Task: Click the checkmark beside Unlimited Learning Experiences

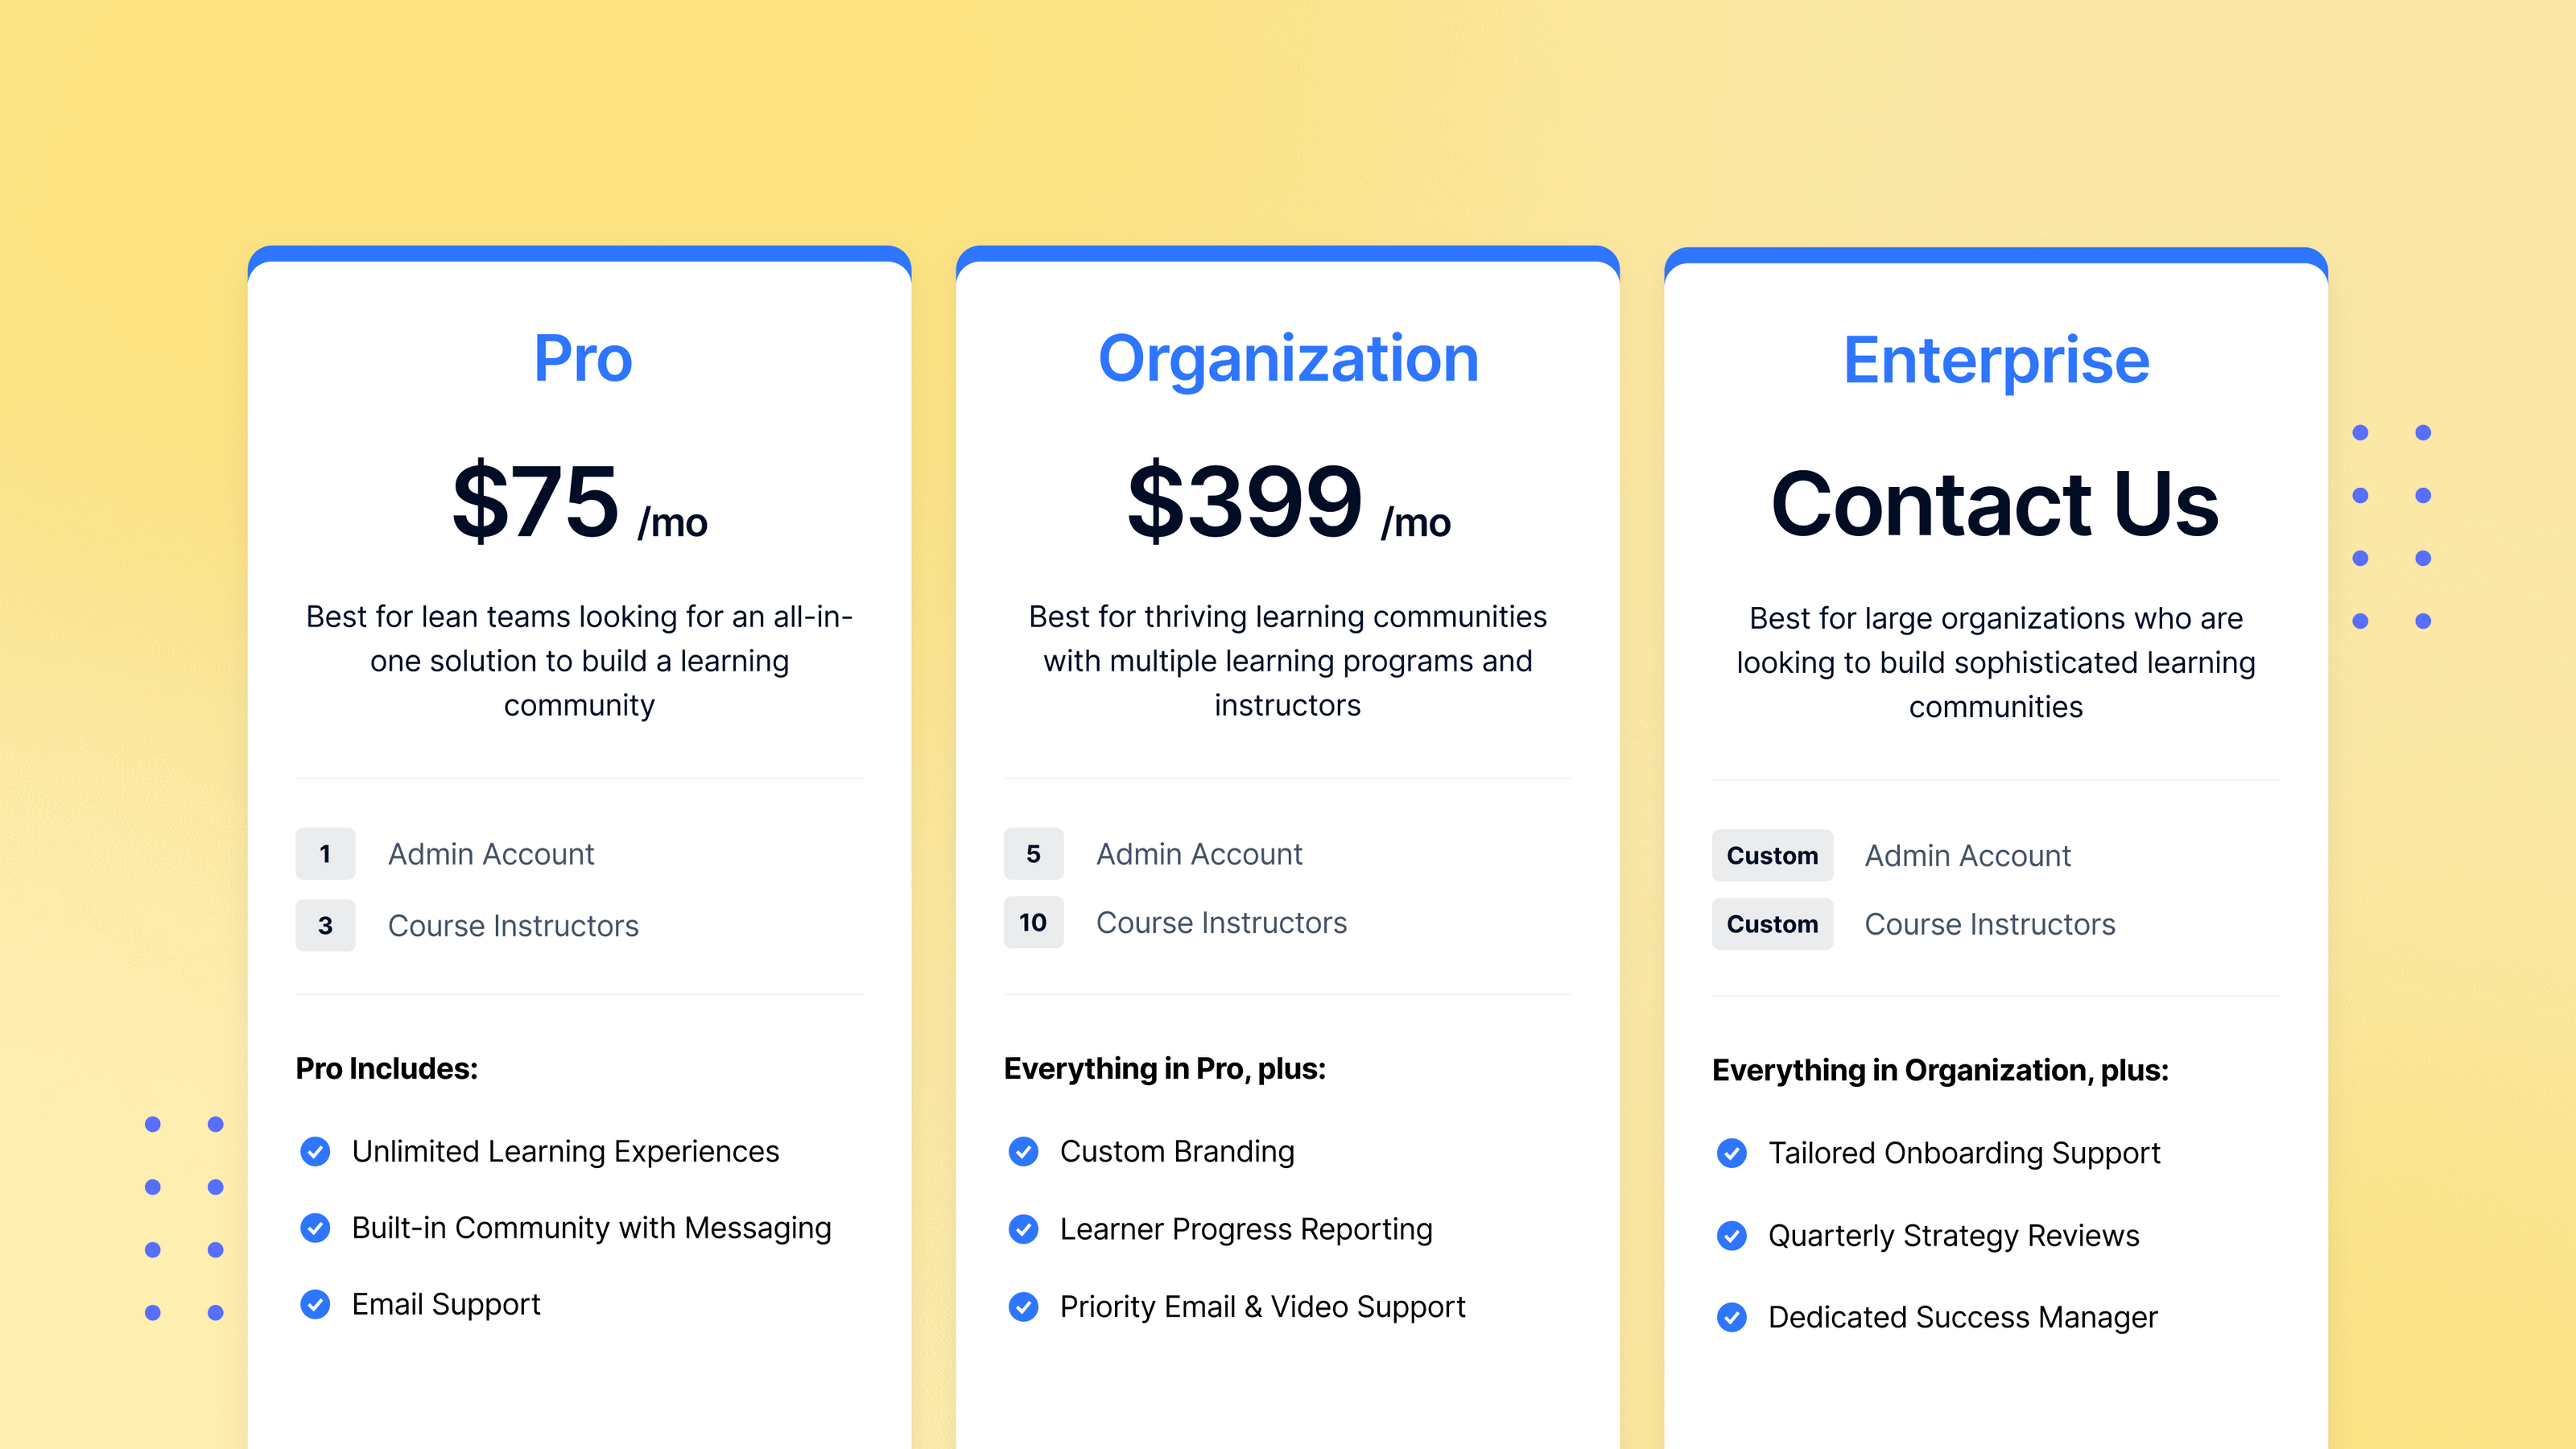Action: point(315,1152)
